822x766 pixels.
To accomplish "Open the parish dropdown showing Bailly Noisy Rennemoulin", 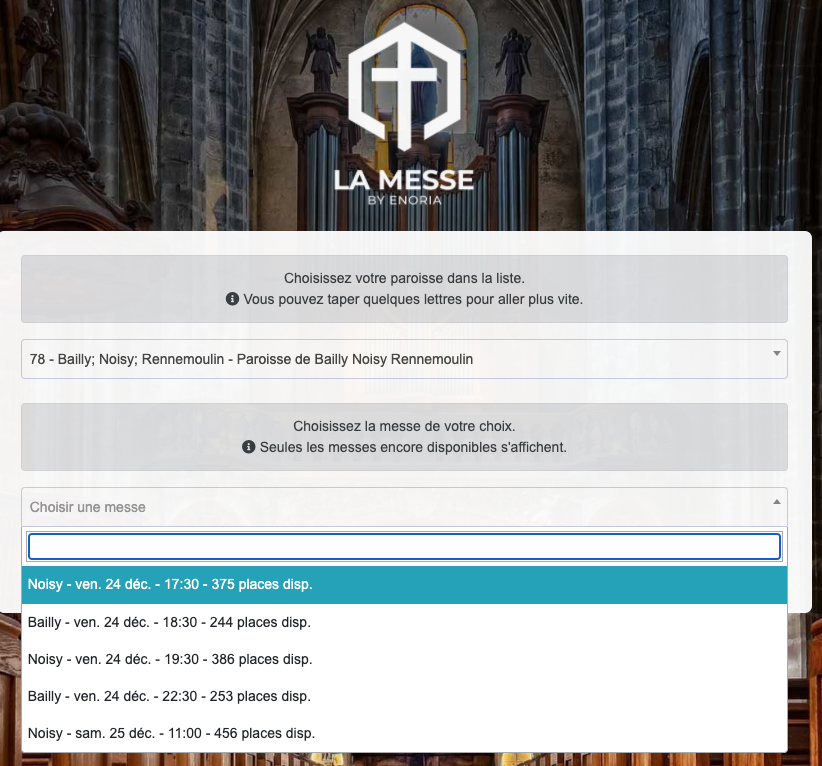I will click(x=404, y=359).
